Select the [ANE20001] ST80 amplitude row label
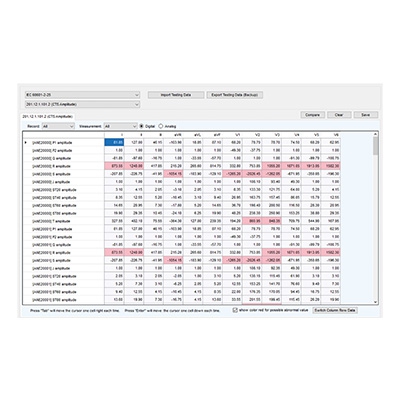The height and width of the screenshot is (400, 400). point(54,300)
